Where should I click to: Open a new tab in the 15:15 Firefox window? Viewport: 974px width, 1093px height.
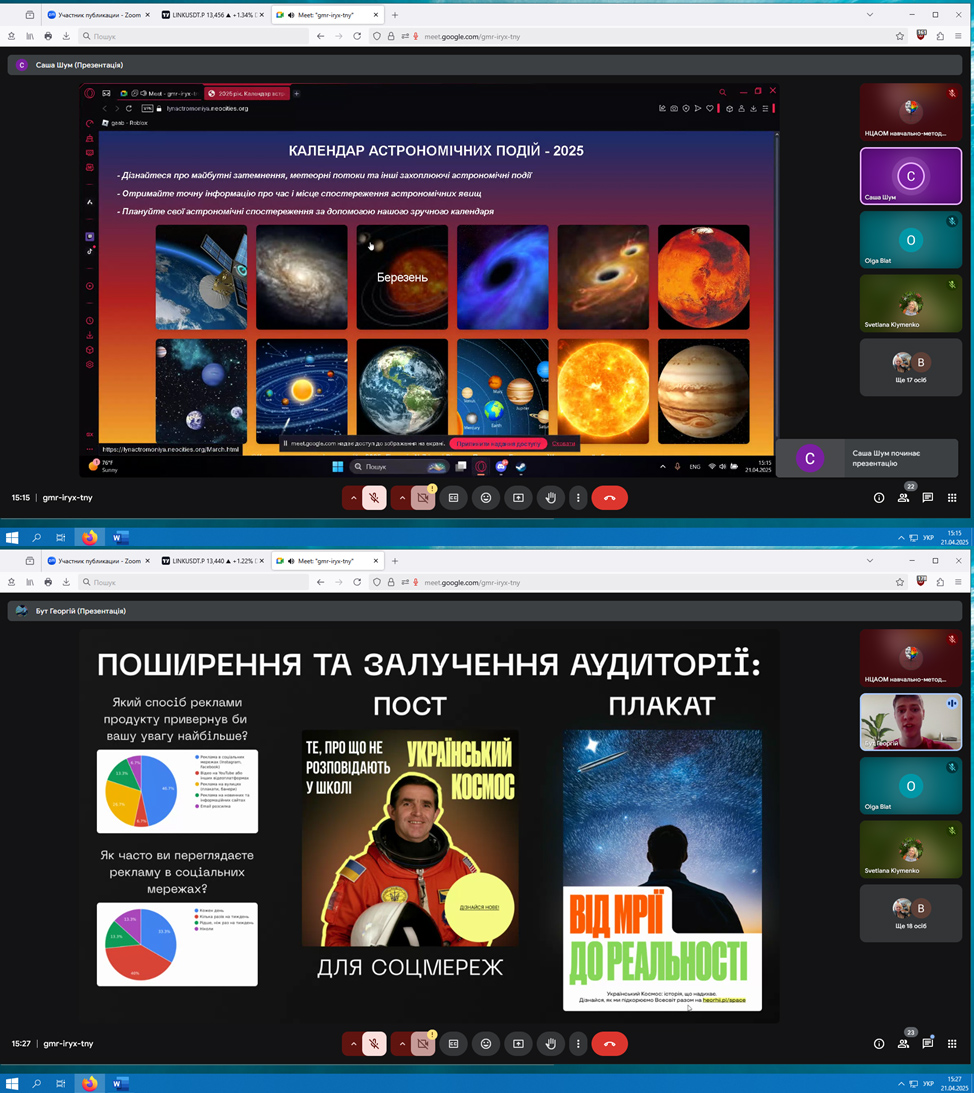pos(395,15)
